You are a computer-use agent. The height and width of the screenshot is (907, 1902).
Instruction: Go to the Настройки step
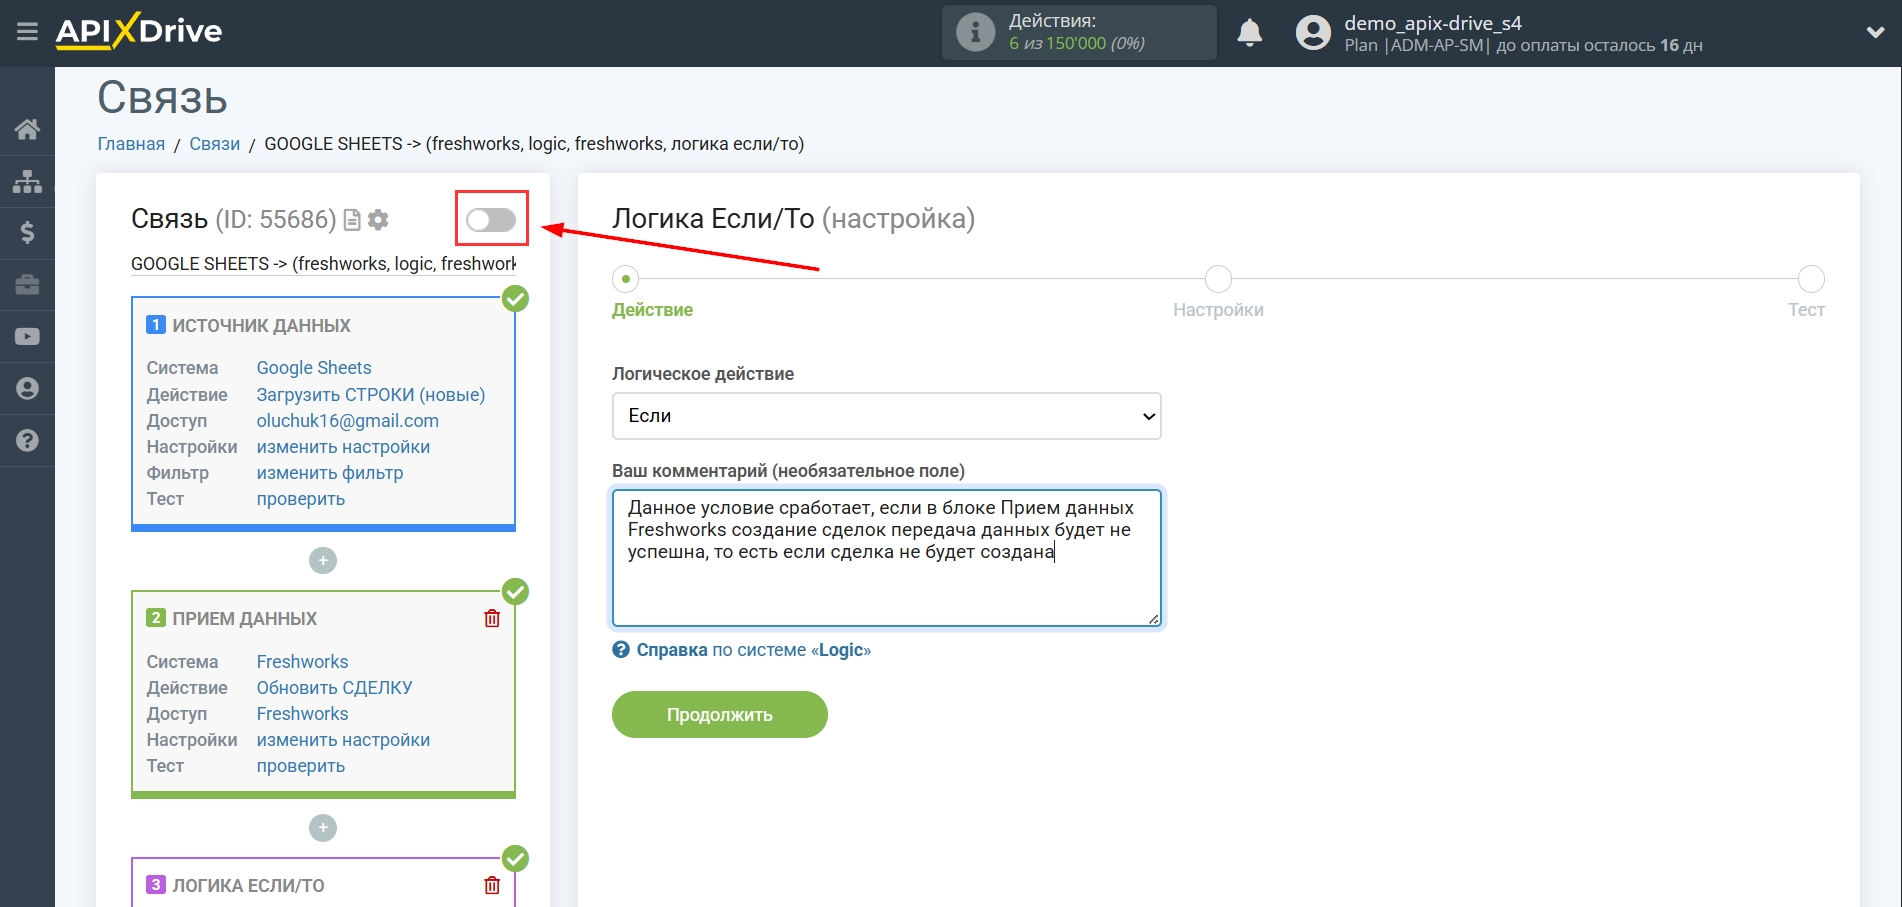coord(1217,280)
